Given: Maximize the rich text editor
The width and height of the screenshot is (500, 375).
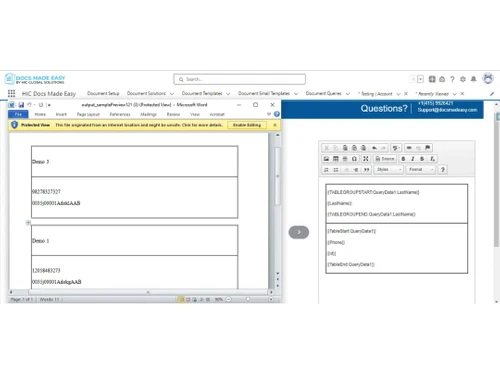Looking at the screenshot, I should point(366,159).
